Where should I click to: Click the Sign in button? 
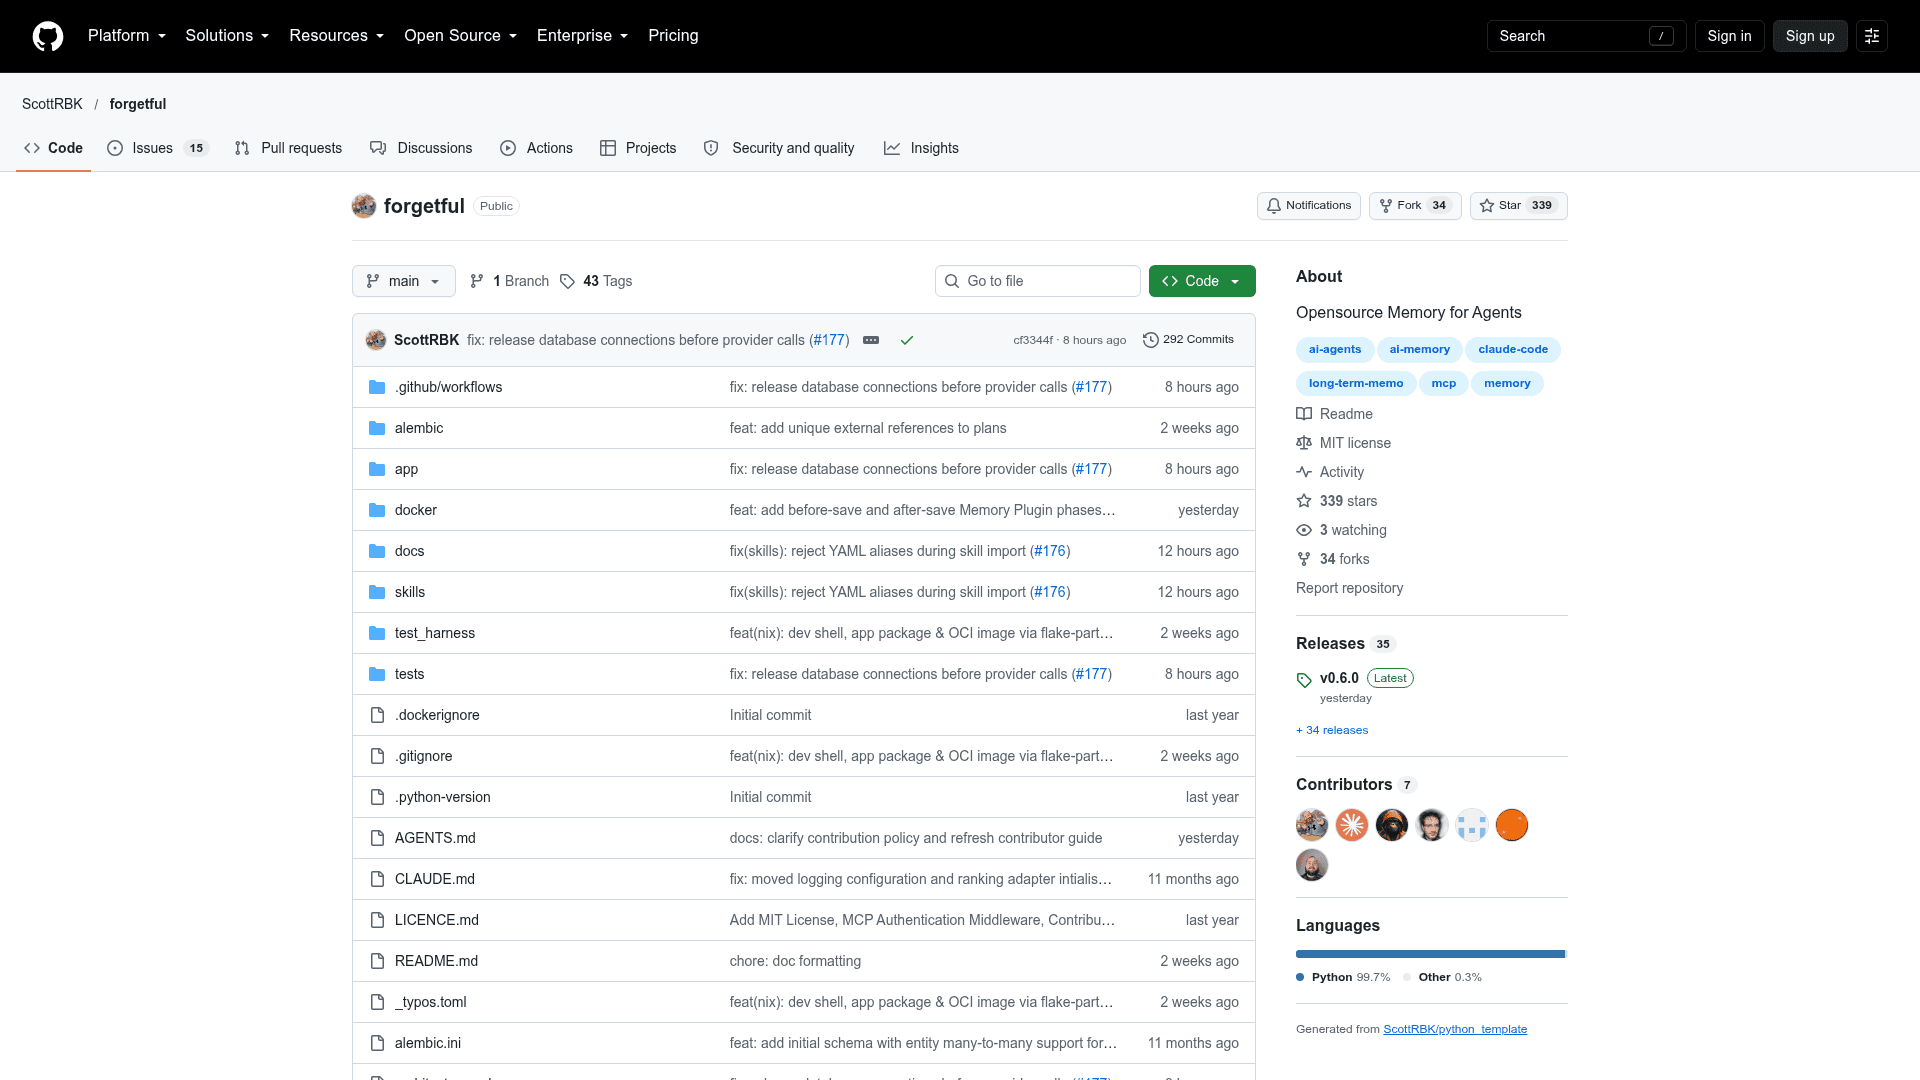[x=1729, y=36]
